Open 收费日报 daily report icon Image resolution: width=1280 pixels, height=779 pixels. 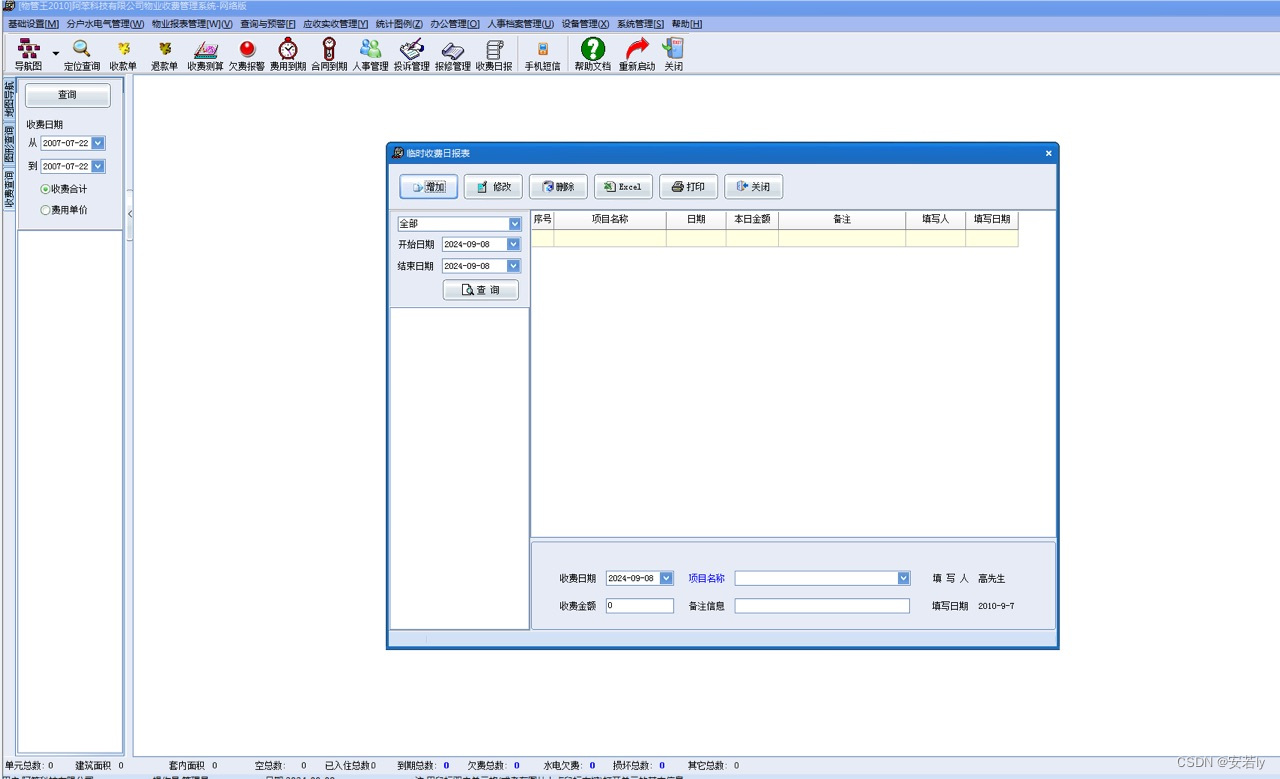(494, 54)
